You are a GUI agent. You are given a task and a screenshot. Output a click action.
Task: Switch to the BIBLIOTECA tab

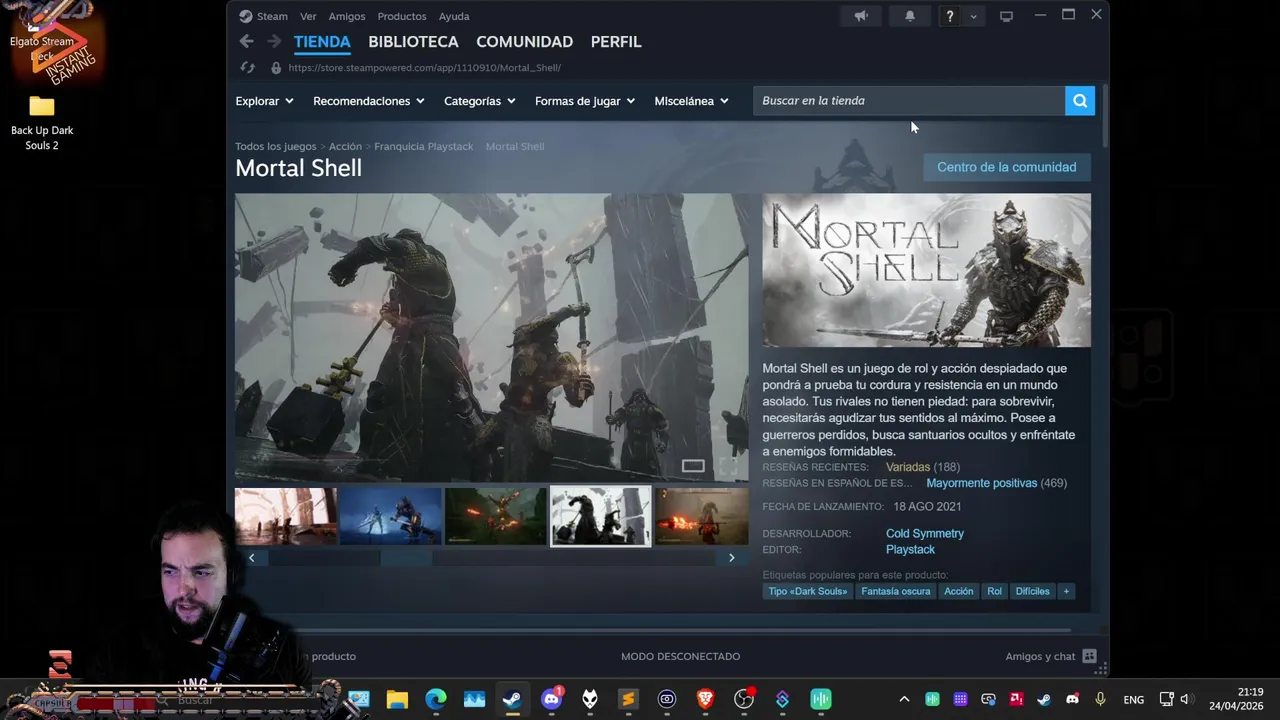point(413,42)
